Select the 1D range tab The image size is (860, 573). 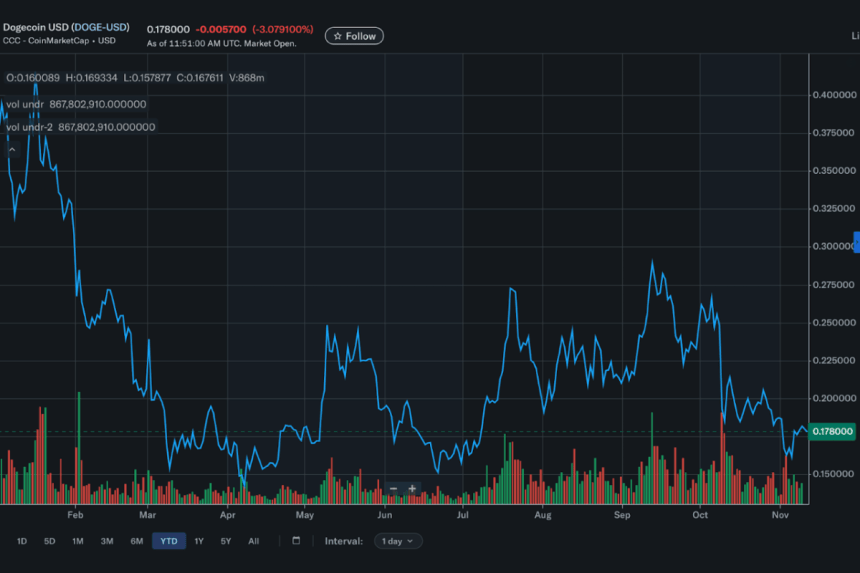point(22,541)
